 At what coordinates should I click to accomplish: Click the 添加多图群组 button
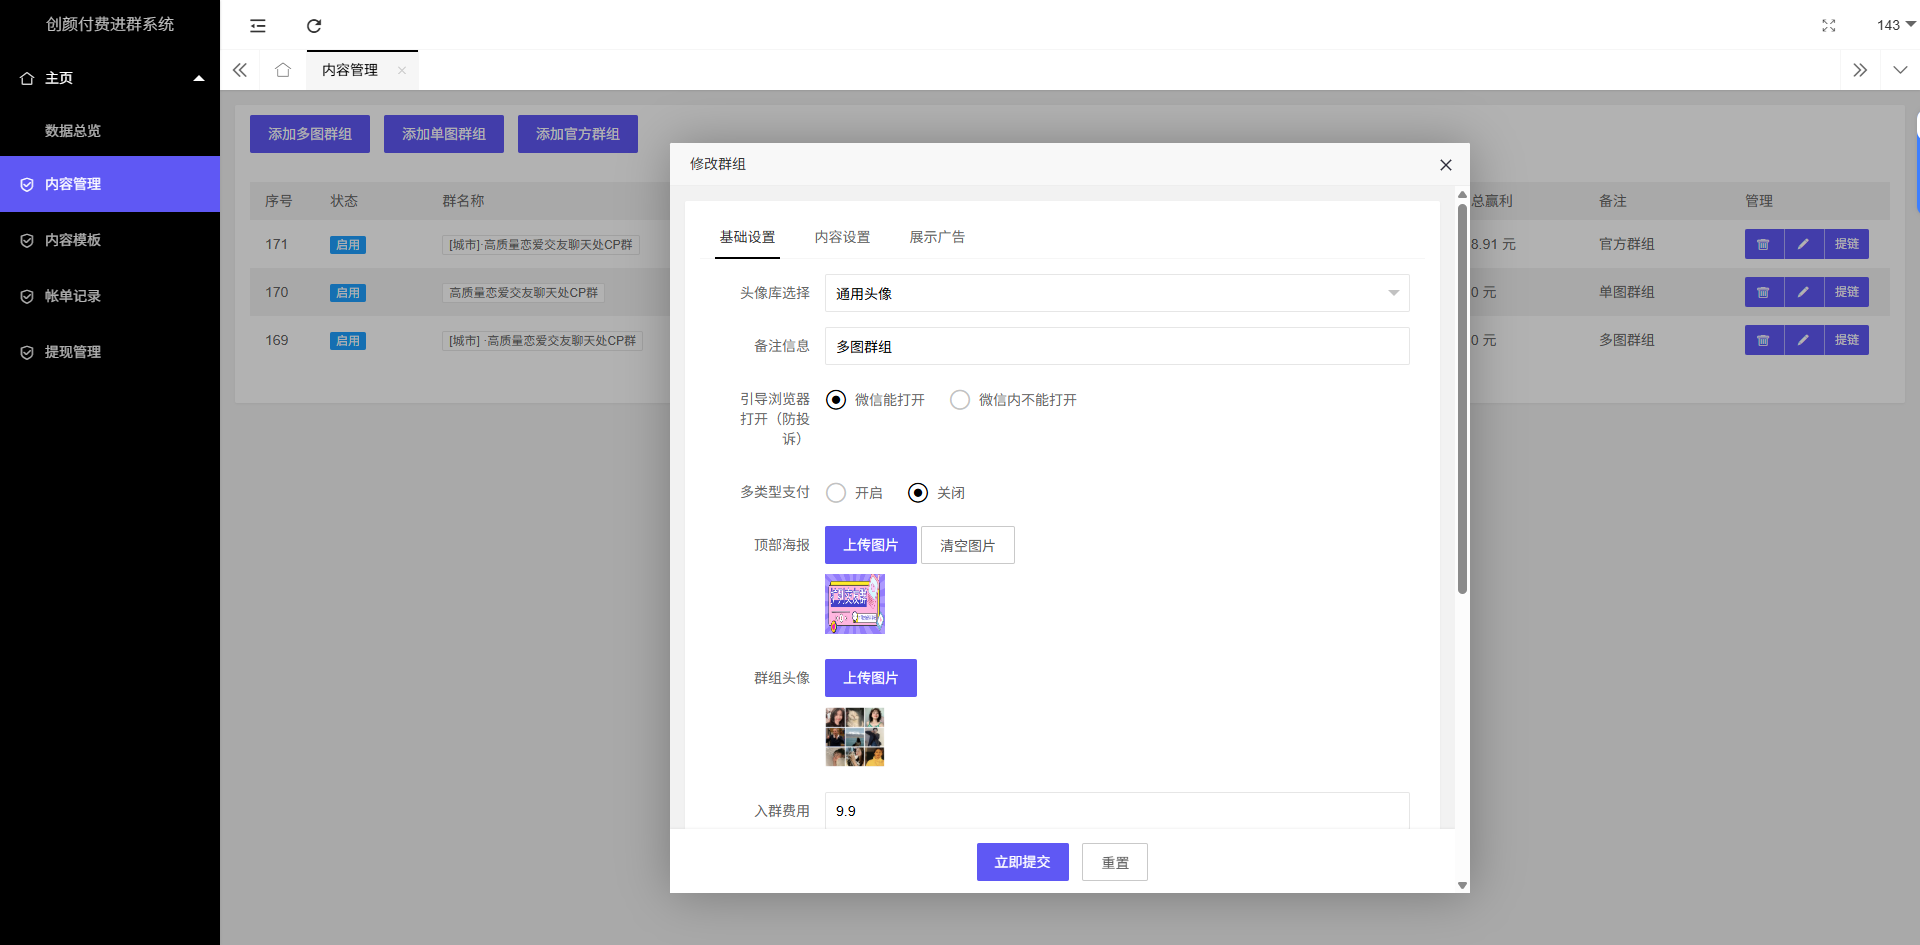[x=309, y=133]
